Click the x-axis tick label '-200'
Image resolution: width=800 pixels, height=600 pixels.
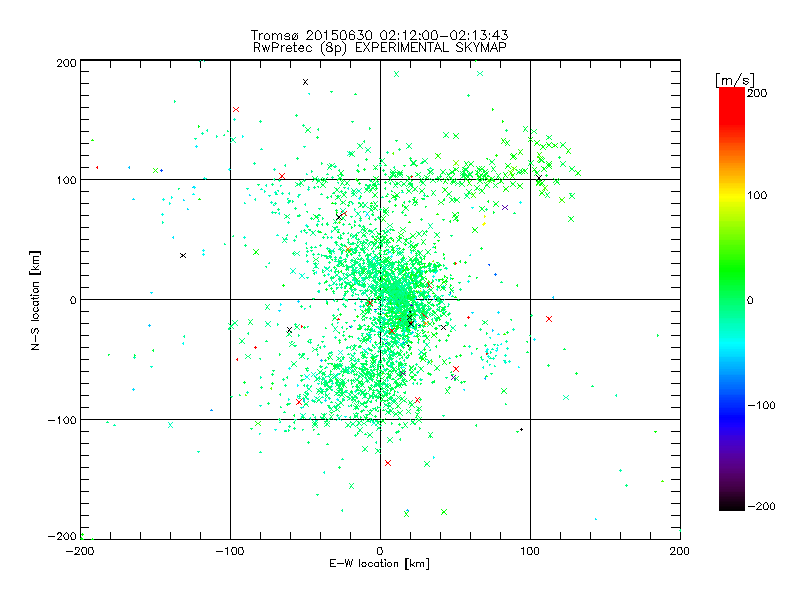click(80, 551)
